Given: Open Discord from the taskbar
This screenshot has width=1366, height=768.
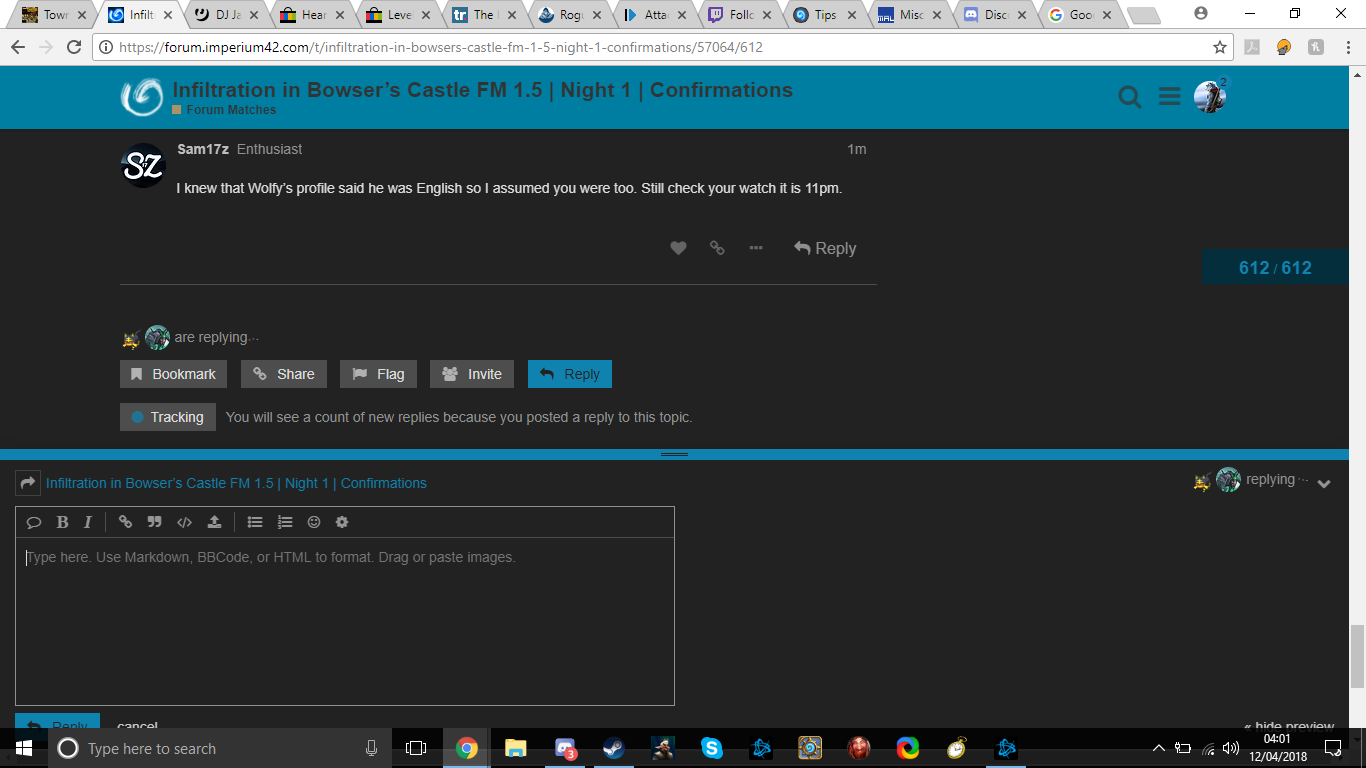Looking at the screenshot, I should tap(564, 748).
